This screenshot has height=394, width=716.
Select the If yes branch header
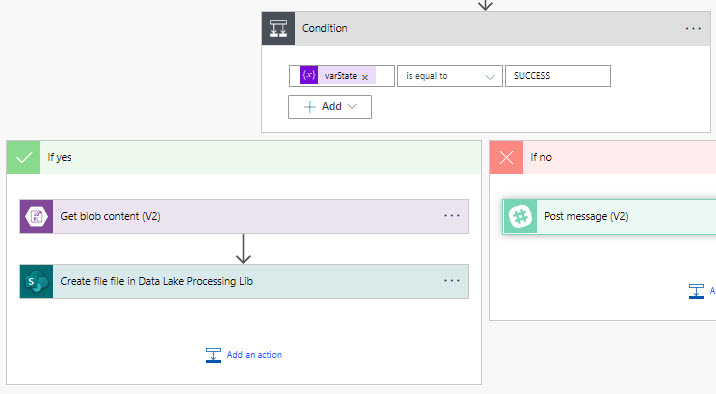pyautogui.click(x=244, y=158)
